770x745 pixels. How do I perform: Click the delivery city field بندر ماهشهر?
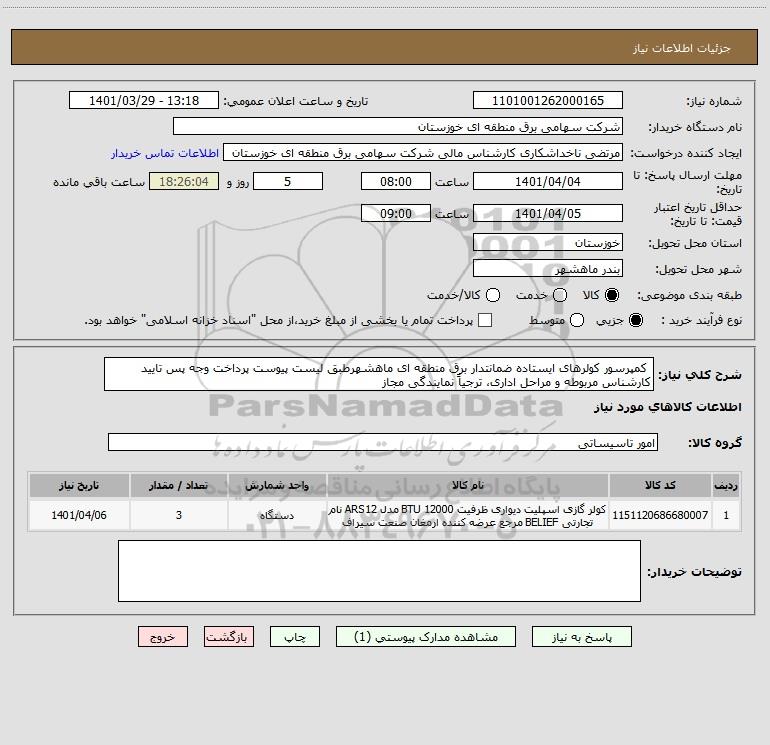[548, 268]
